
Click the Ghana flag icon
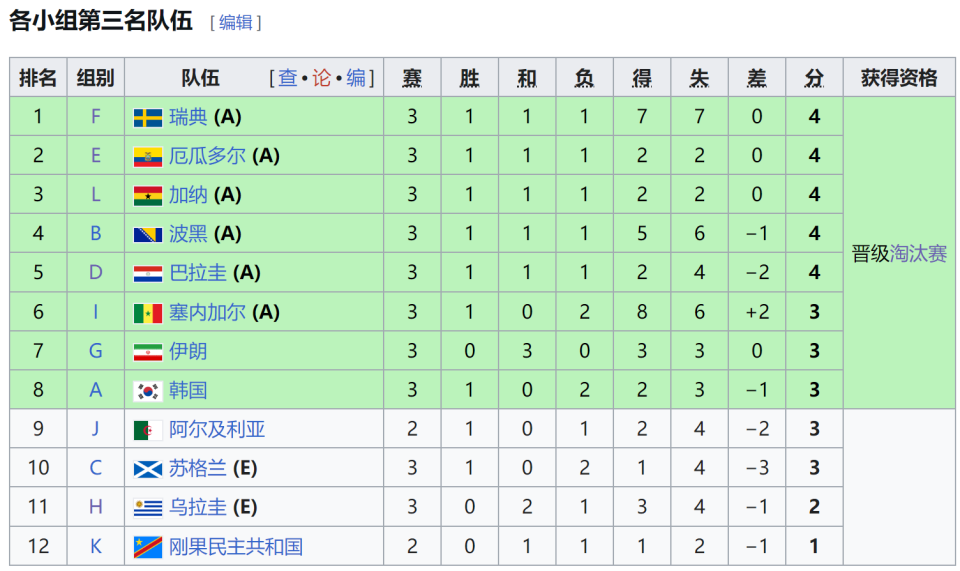[x=148, y=196]
